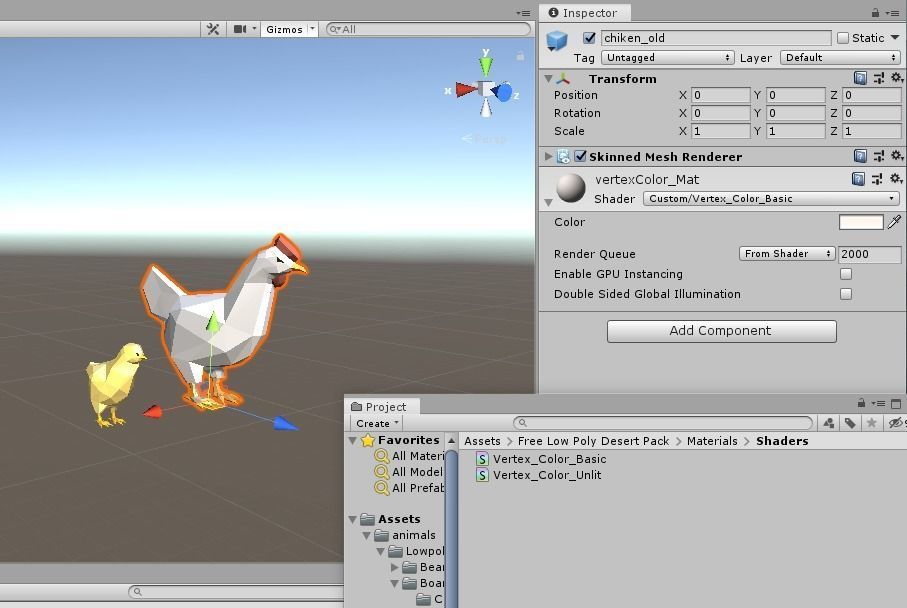
Task: Uncheck the chiken_old active checkbox
Action: [589, 38]
